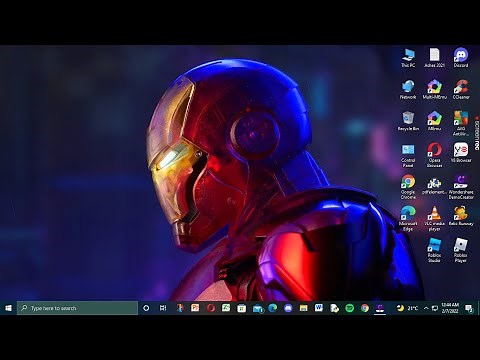Screen dimensions: 480x360
Task: Open File Explorer from the taskbar
Action: 303,308
